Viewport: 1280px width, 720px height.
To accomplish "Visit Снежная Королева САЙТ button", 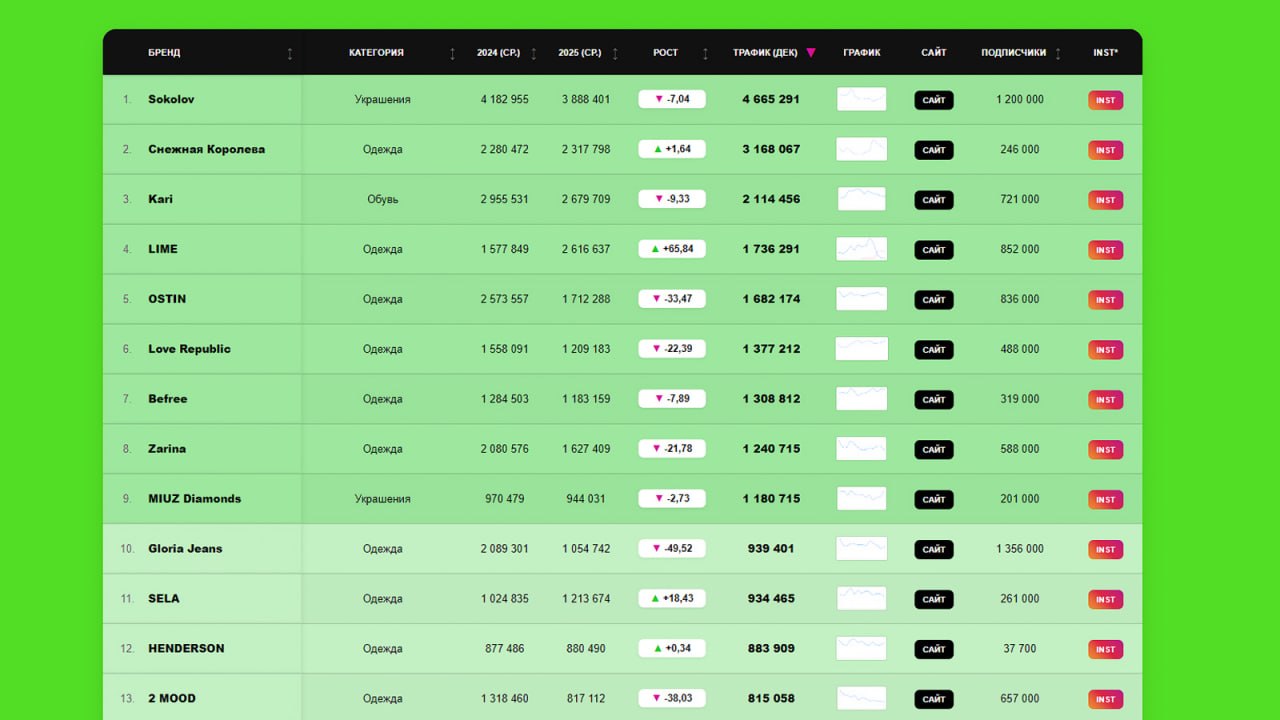I will (934, 150).
